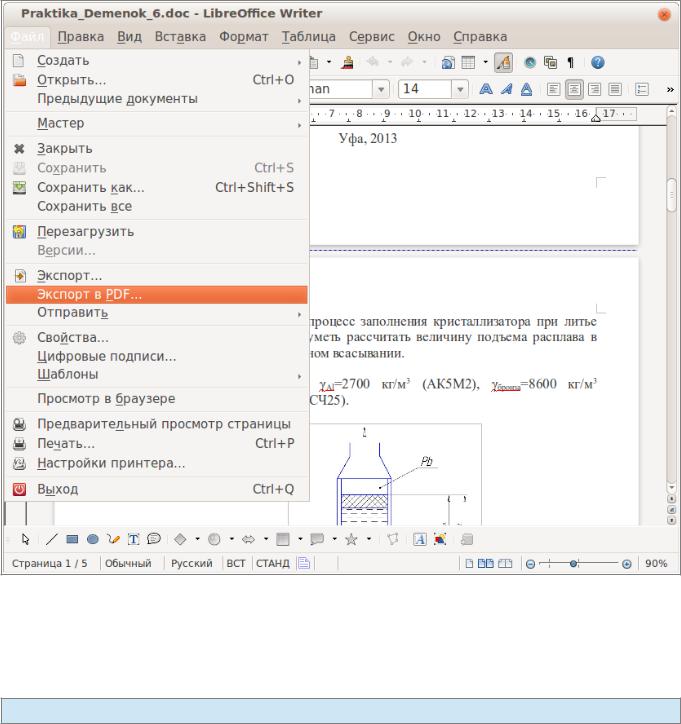Select the Flowchart shapes tool
Image resolution: width=681 pixels, height=724 pixels.
tap(283, 539)
